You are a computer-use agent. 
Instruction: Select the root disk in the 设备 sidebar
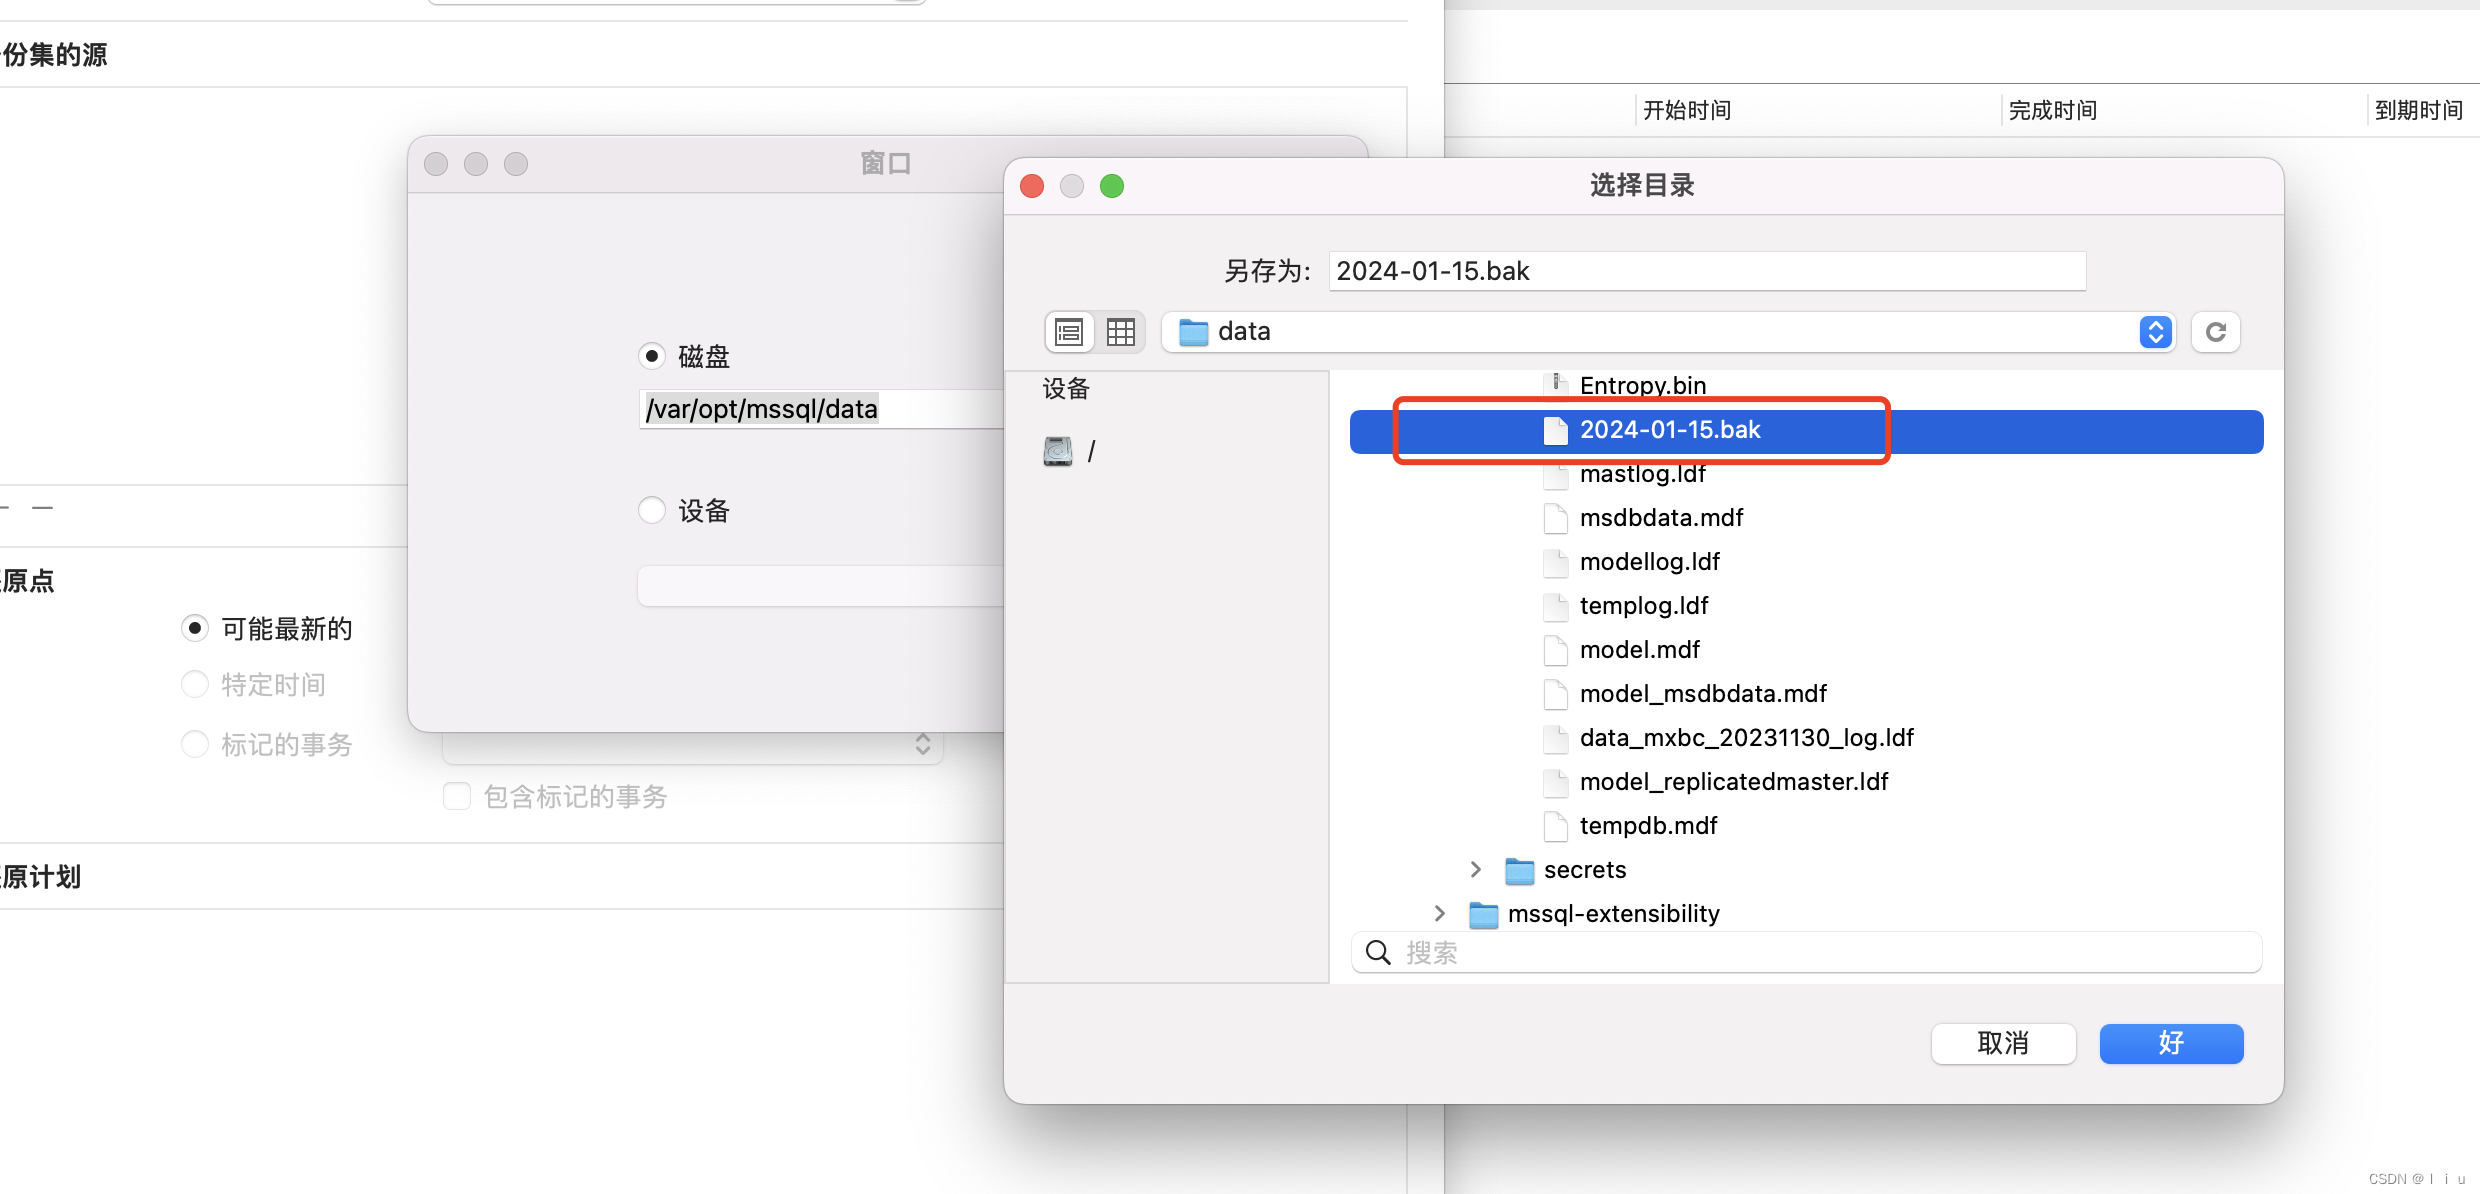tap(1058, 450)
